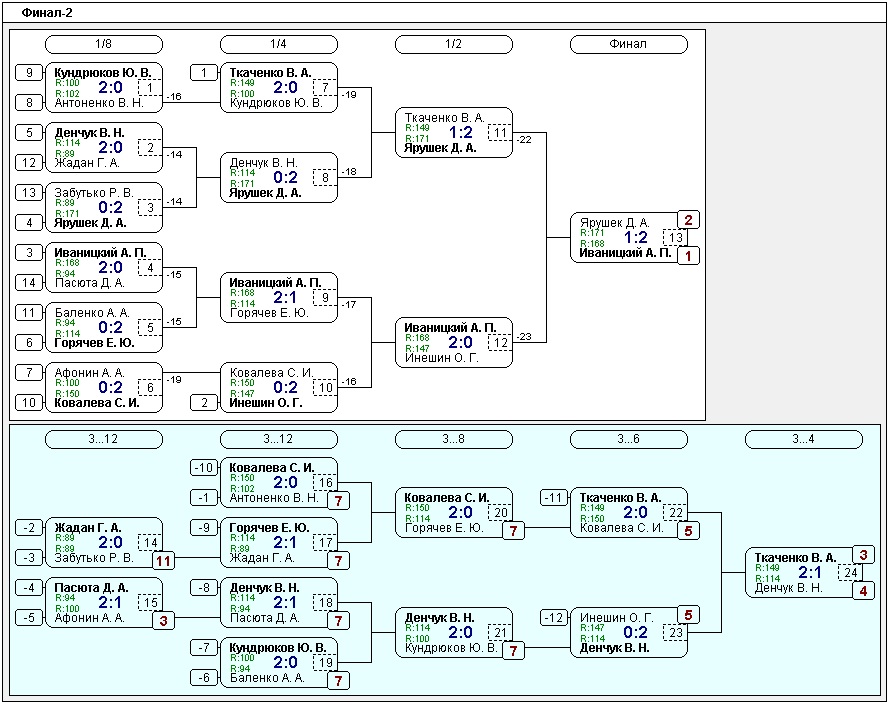
Task: Click place badge 4 on match 24
Action: (x=863, y=591)
